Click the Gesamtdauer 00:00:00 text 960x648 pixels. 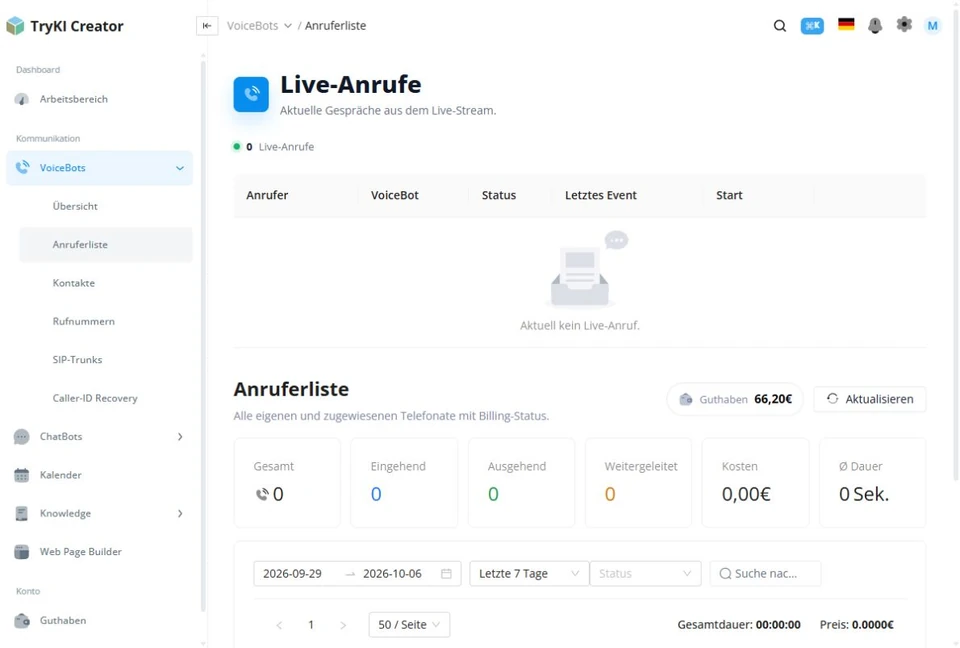(738, 625)
